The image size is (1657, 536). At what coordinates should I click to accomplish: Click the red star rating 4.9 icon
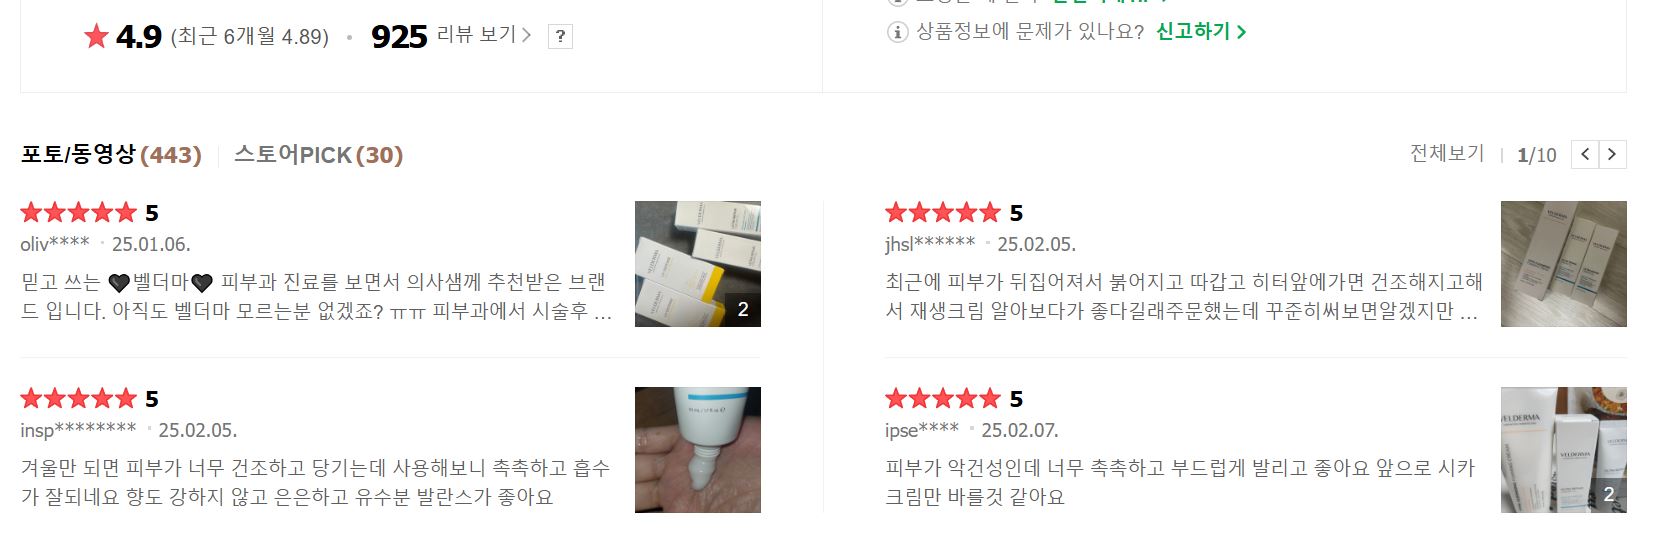coord(96,37)
